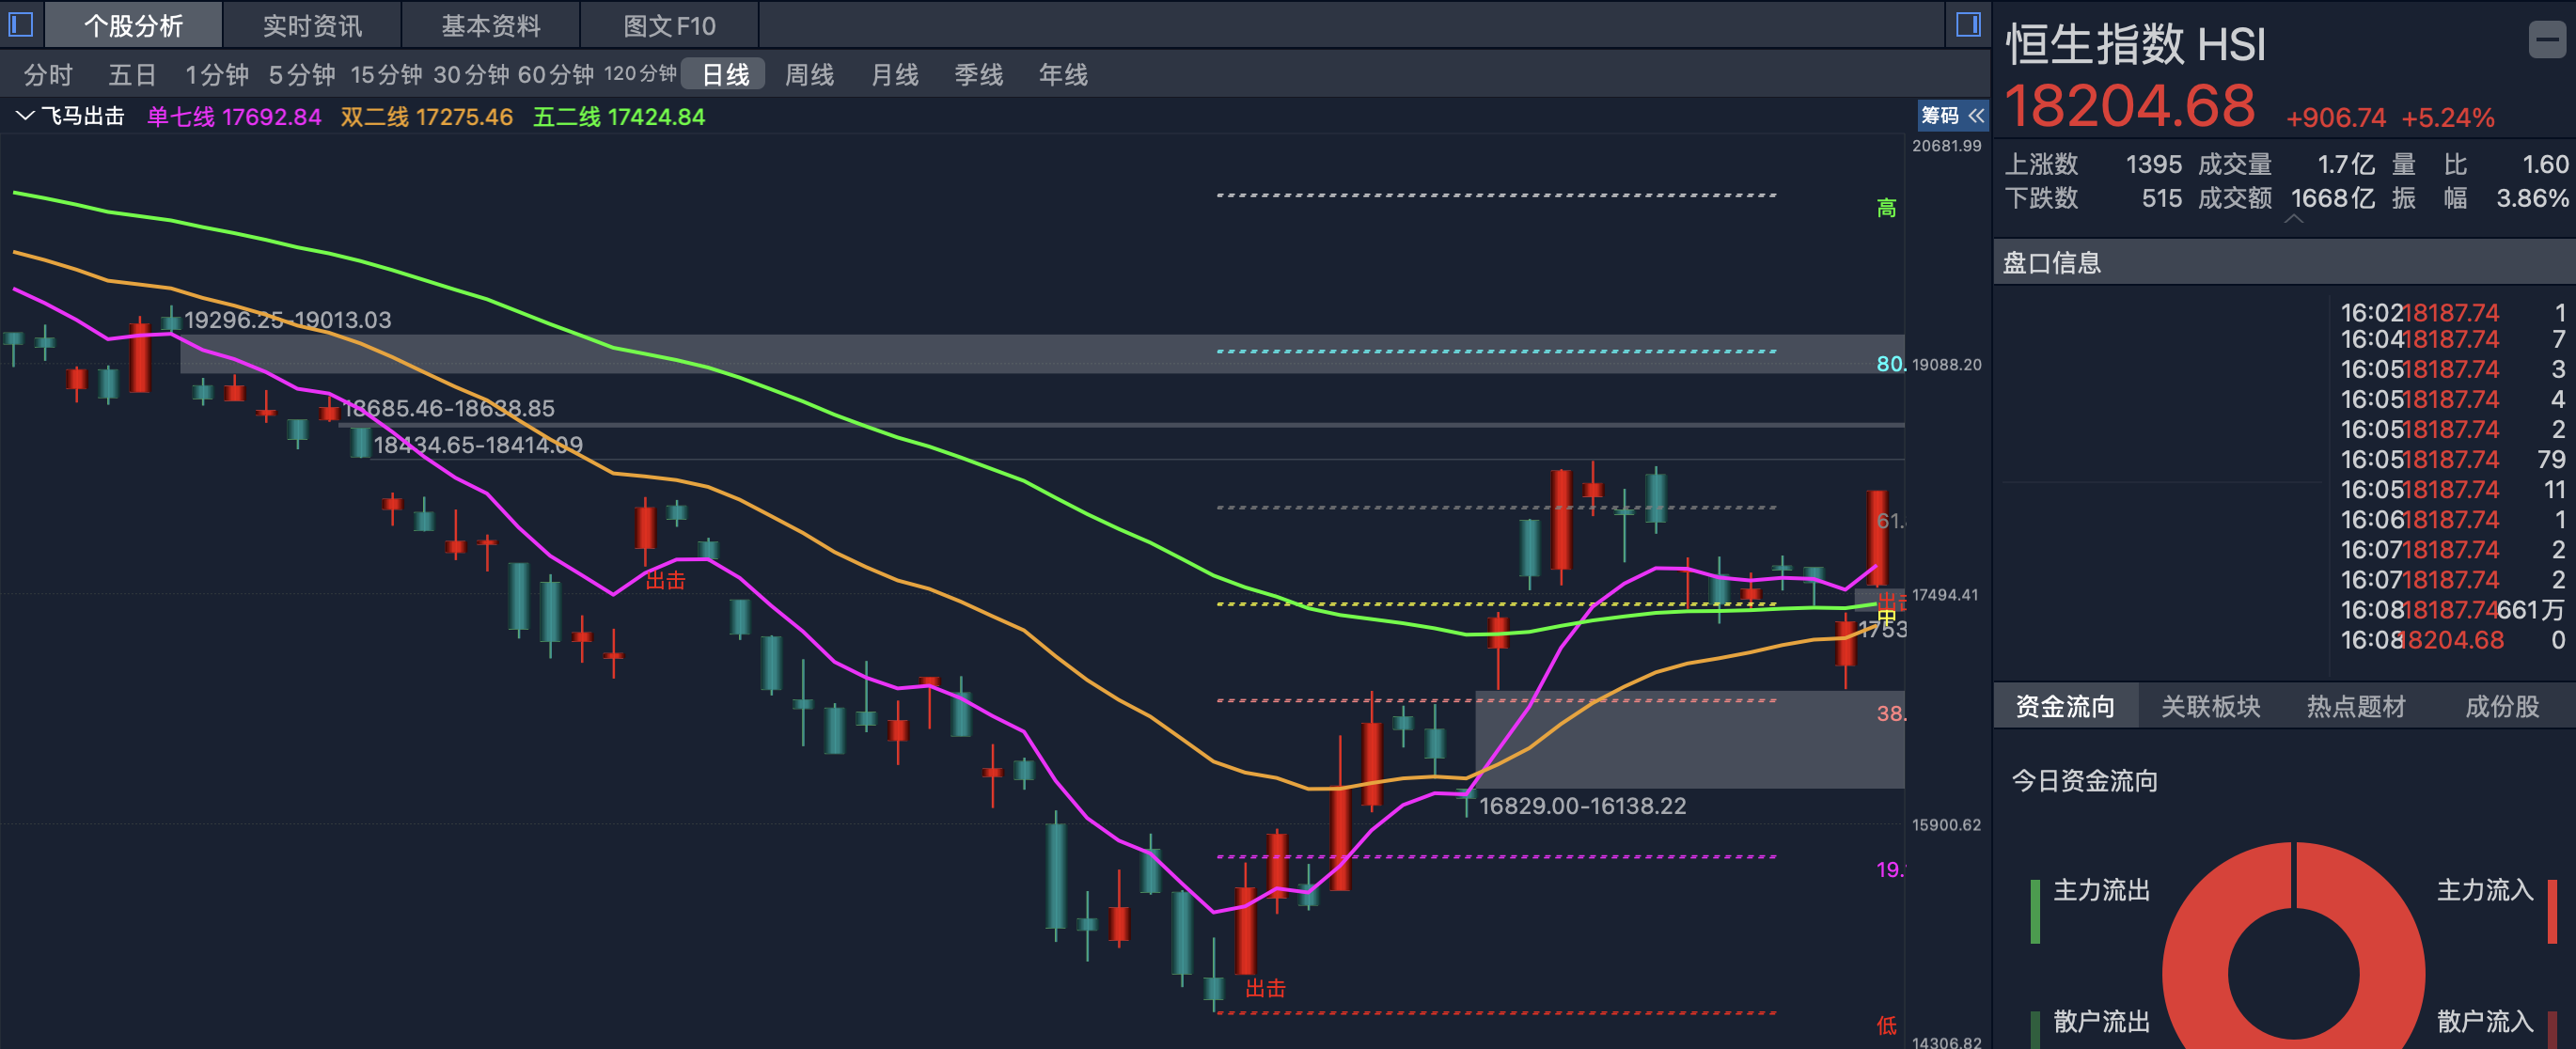Click the red 出击 signal marker at the chart low

point(1265,988)
